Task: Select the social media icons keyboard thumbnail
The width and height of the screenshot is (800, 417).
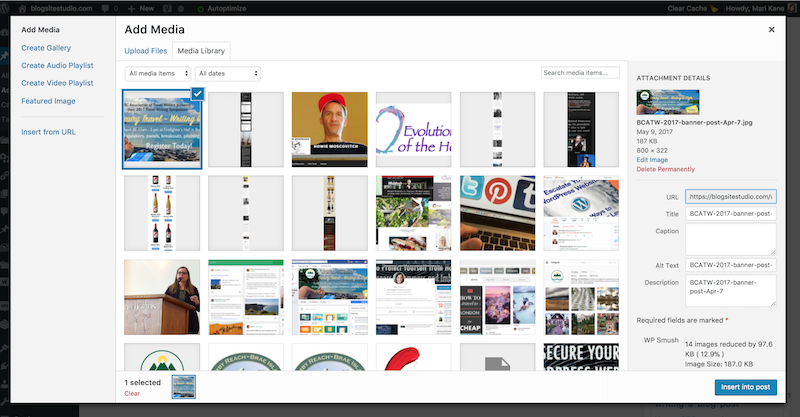Action: coord(497,213)
